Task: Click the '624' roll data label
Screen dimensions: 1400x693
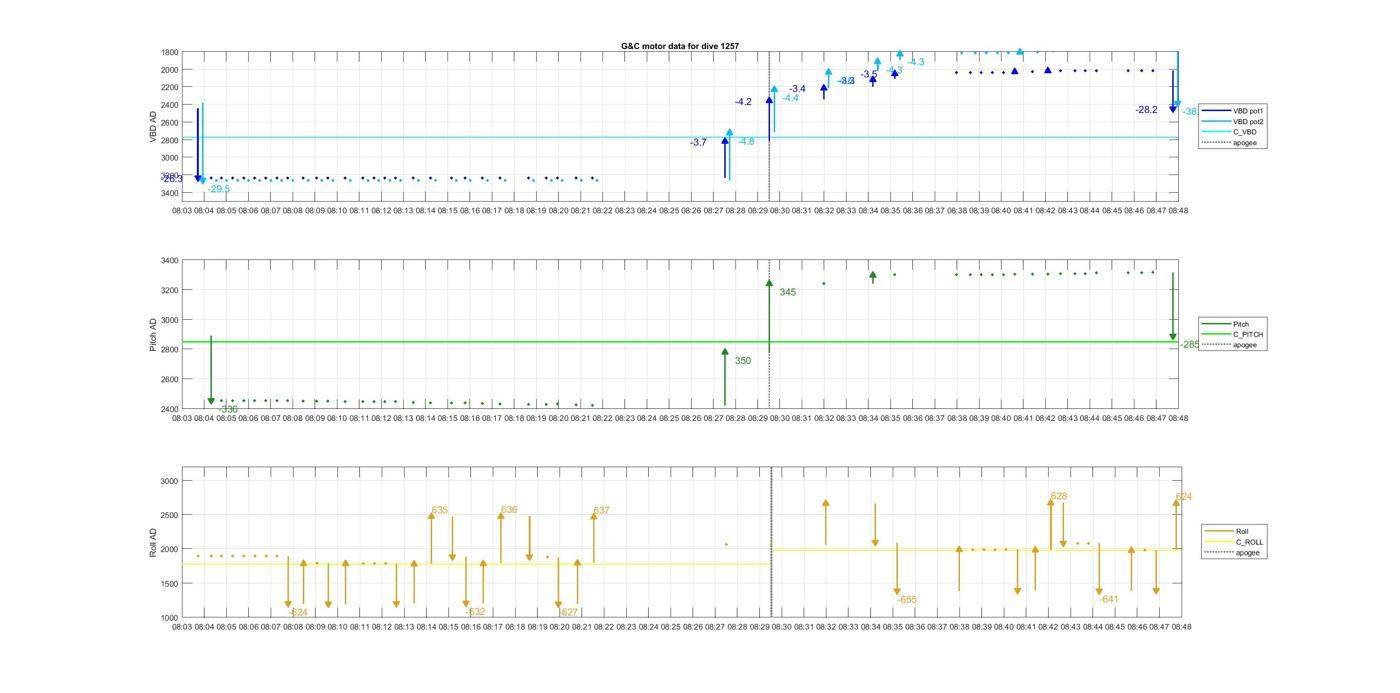Action: 1184,497
